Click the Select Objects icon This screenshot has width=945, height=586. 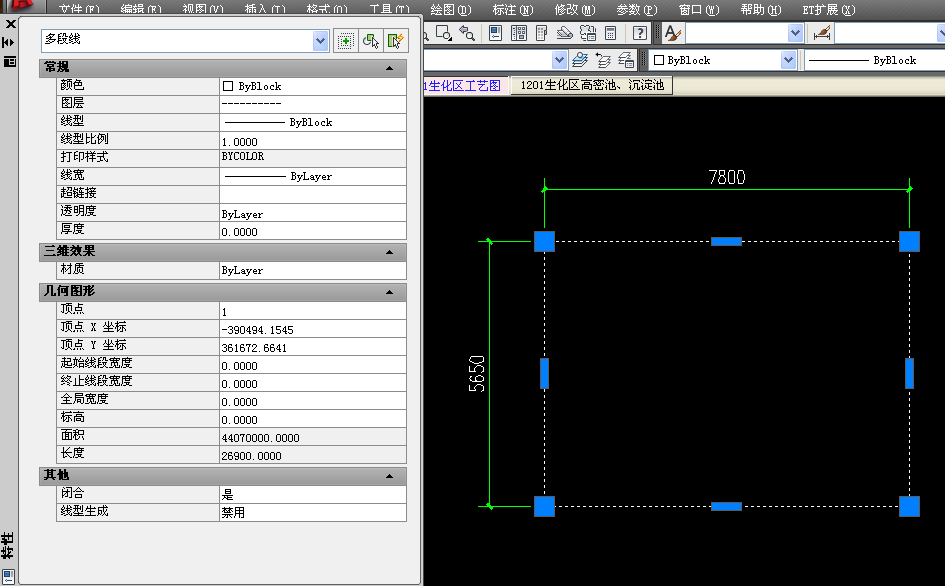(371, 41)
